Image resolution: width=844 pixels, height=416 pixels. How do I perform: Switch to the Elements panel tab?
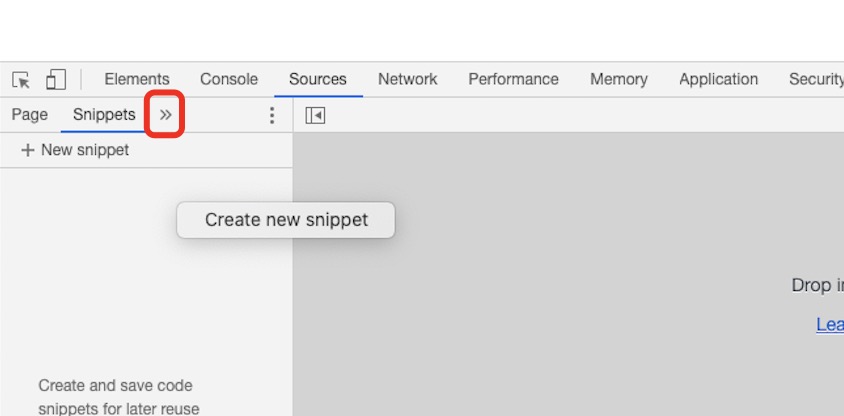pos(137,80)
